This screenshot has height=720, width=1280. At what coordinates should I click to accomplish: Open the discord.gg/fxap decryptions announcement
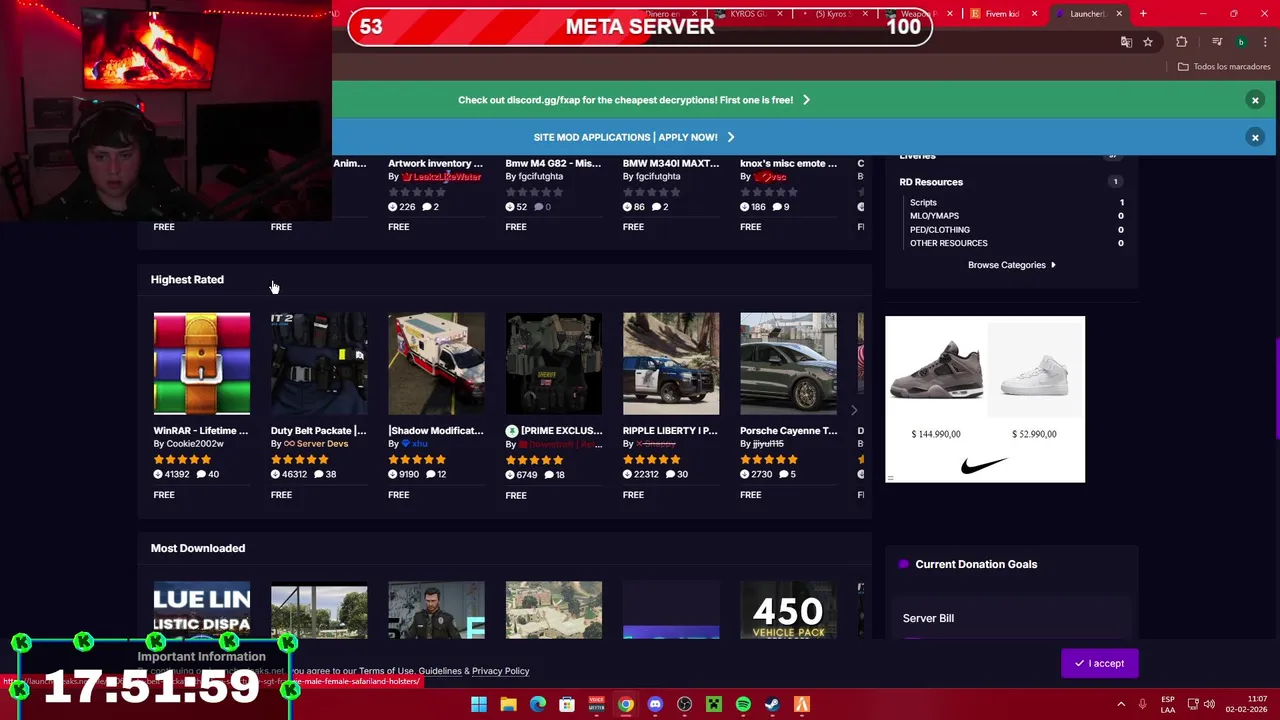[634, 100]
